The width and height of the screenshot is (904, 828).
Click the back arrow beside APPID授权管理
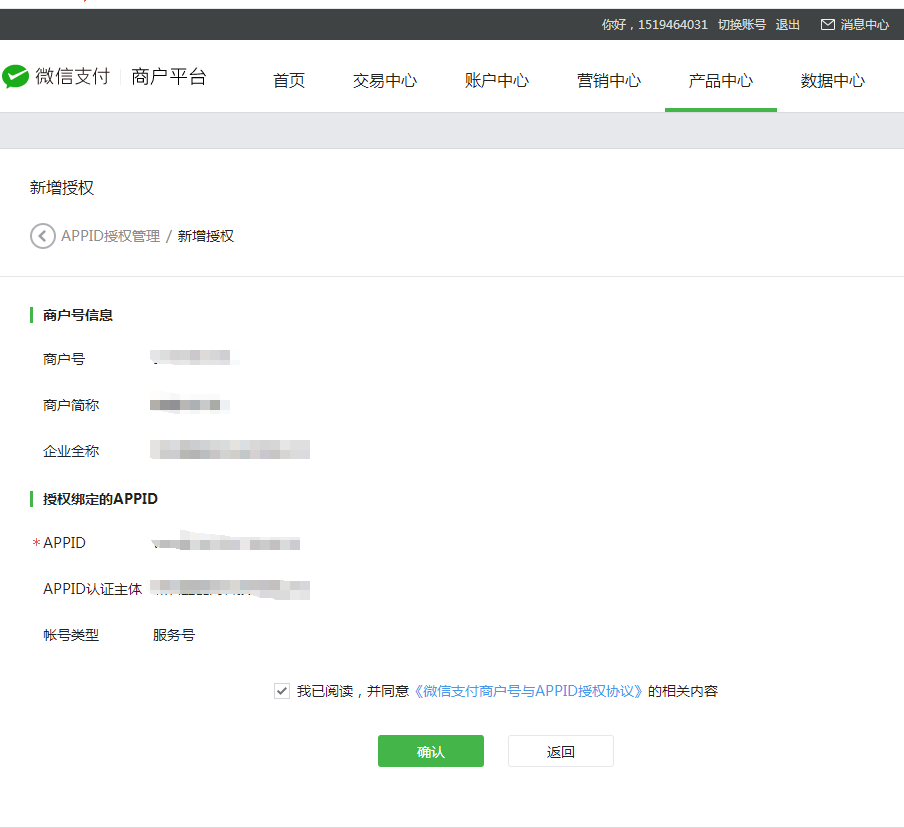coord(42,236)
